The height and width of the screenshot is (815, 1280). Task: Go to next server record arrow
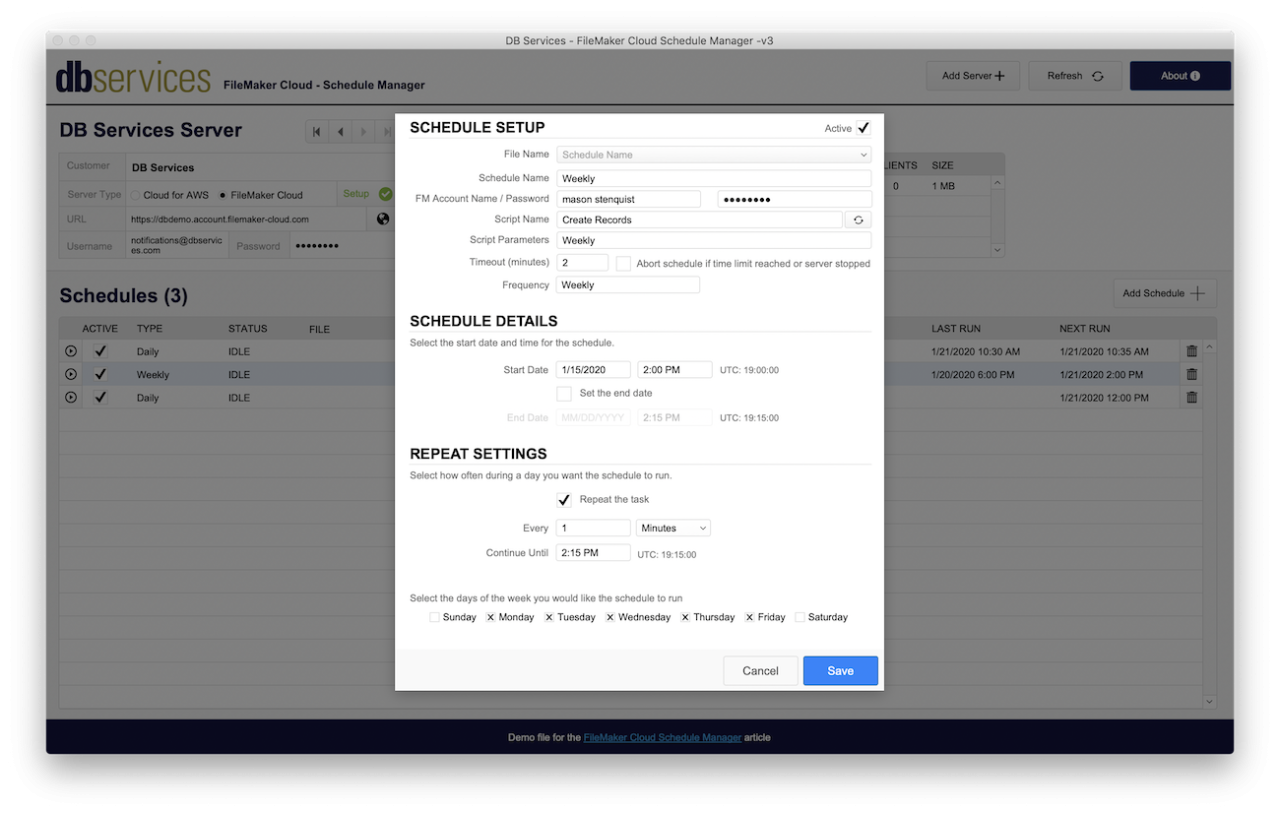364,132
